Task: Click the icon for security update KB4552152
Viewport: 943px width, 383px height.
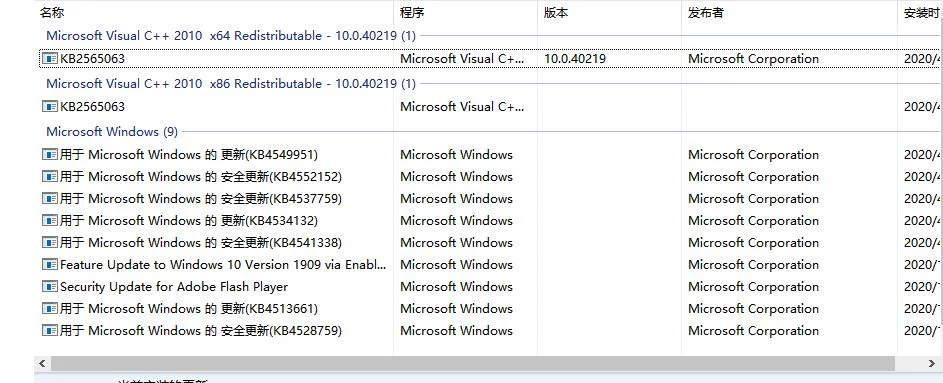Action: pos(50,177)
